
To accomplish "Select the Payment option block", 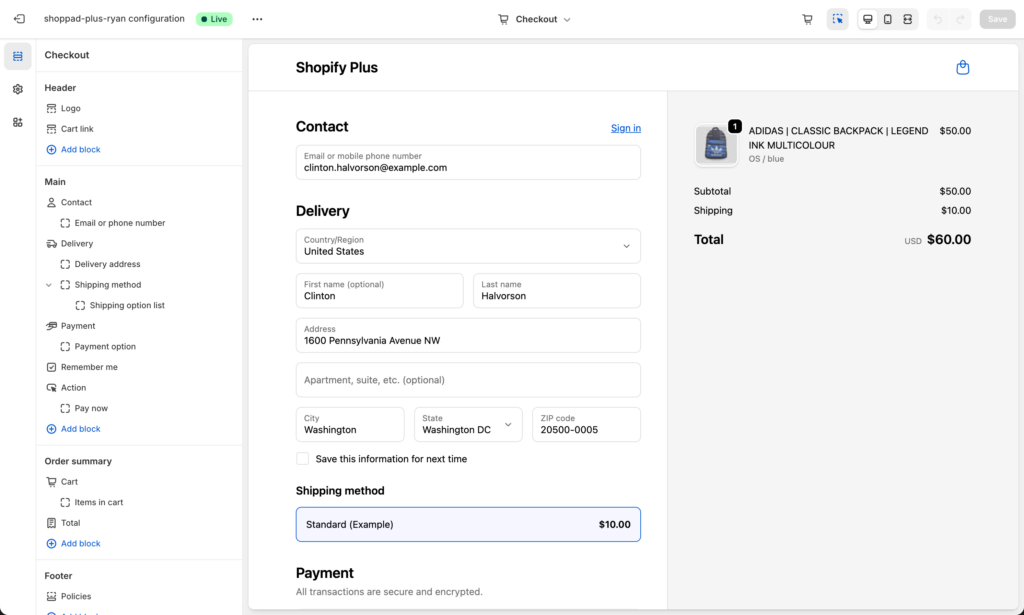I will coord(105,346).
